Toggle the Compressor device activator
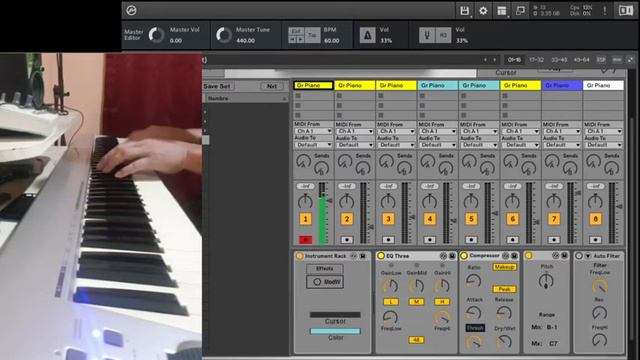Viewport: 640px width, 360px height. (x=464, y=256)
